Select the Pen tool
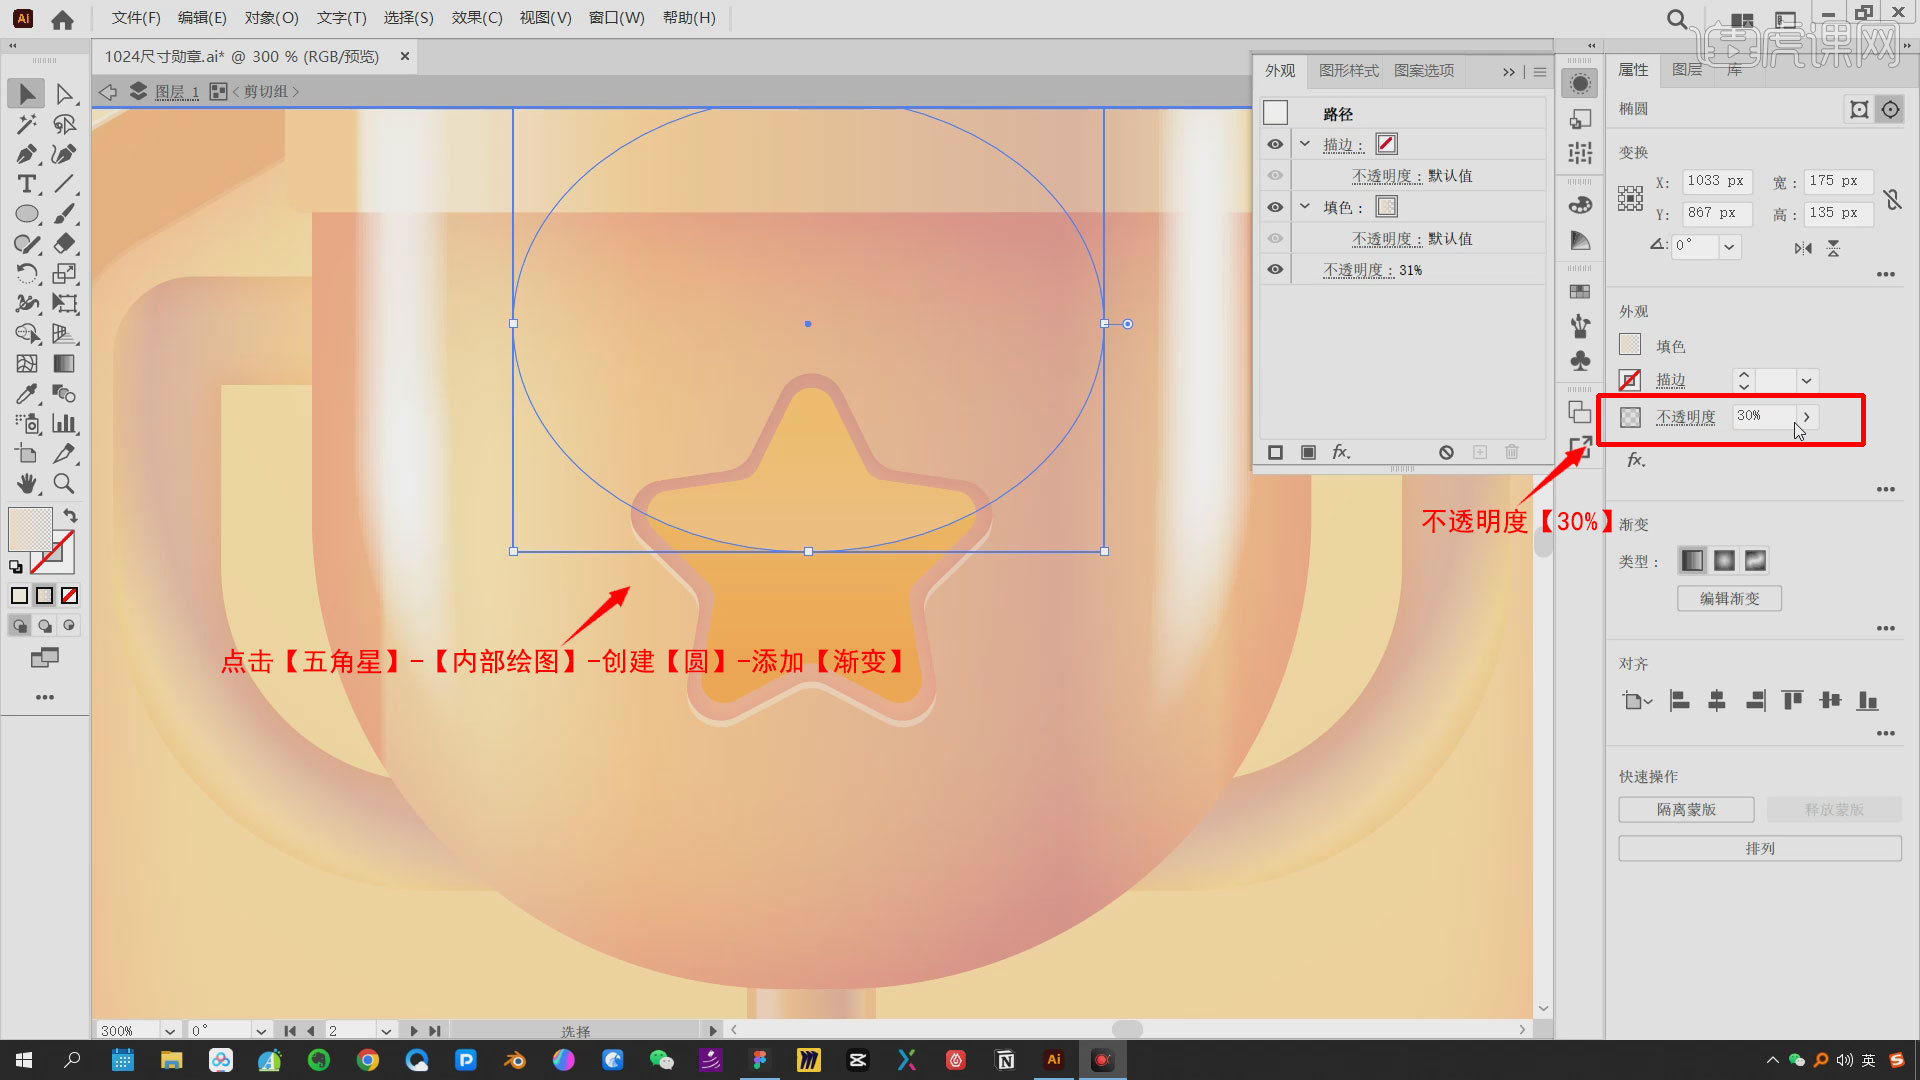 pyautogui.click(x=27, y=154)
